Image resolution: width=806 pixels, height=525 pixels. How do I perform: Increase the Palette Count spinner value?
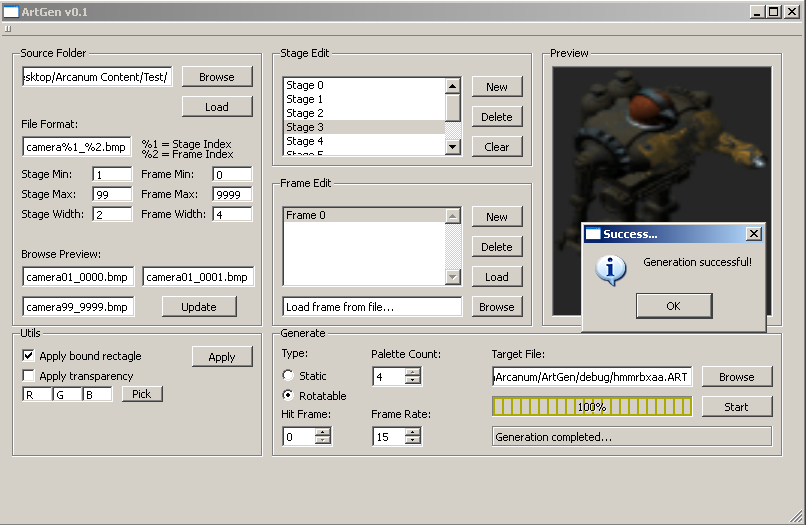point(413,372)
